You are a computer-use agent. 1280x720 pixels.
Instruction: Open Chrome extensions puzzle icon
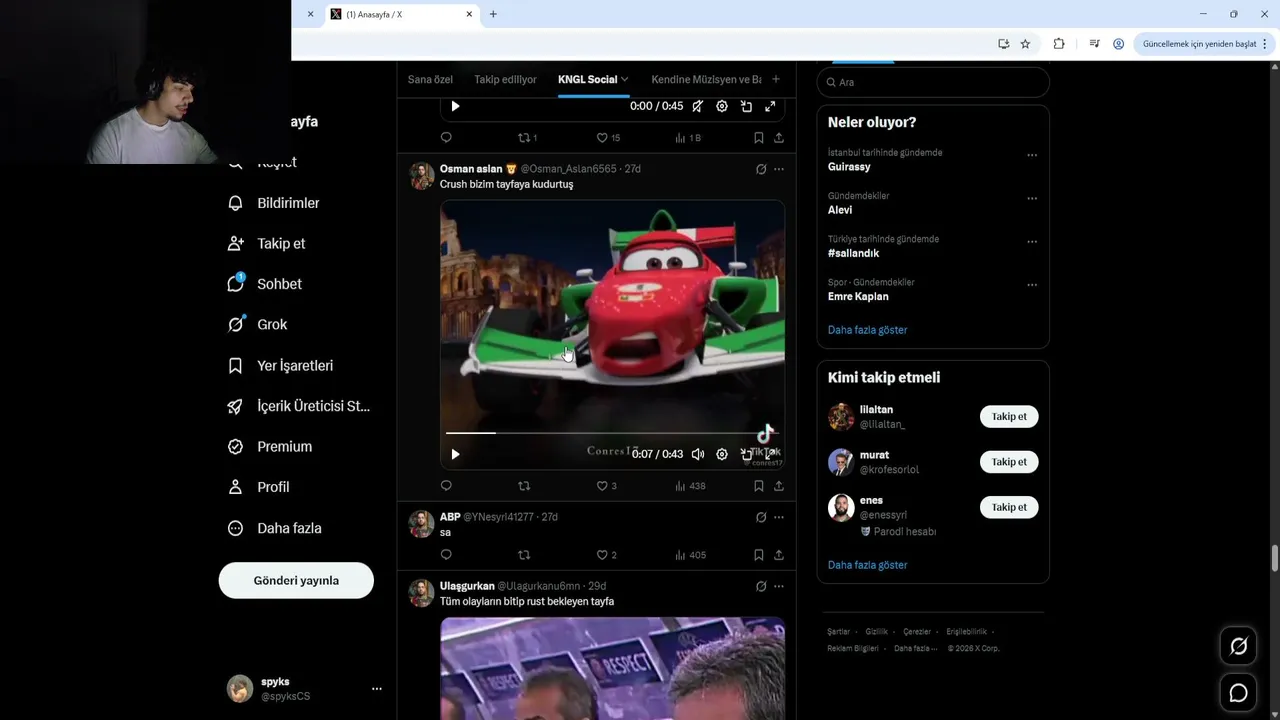[1058, 44]
